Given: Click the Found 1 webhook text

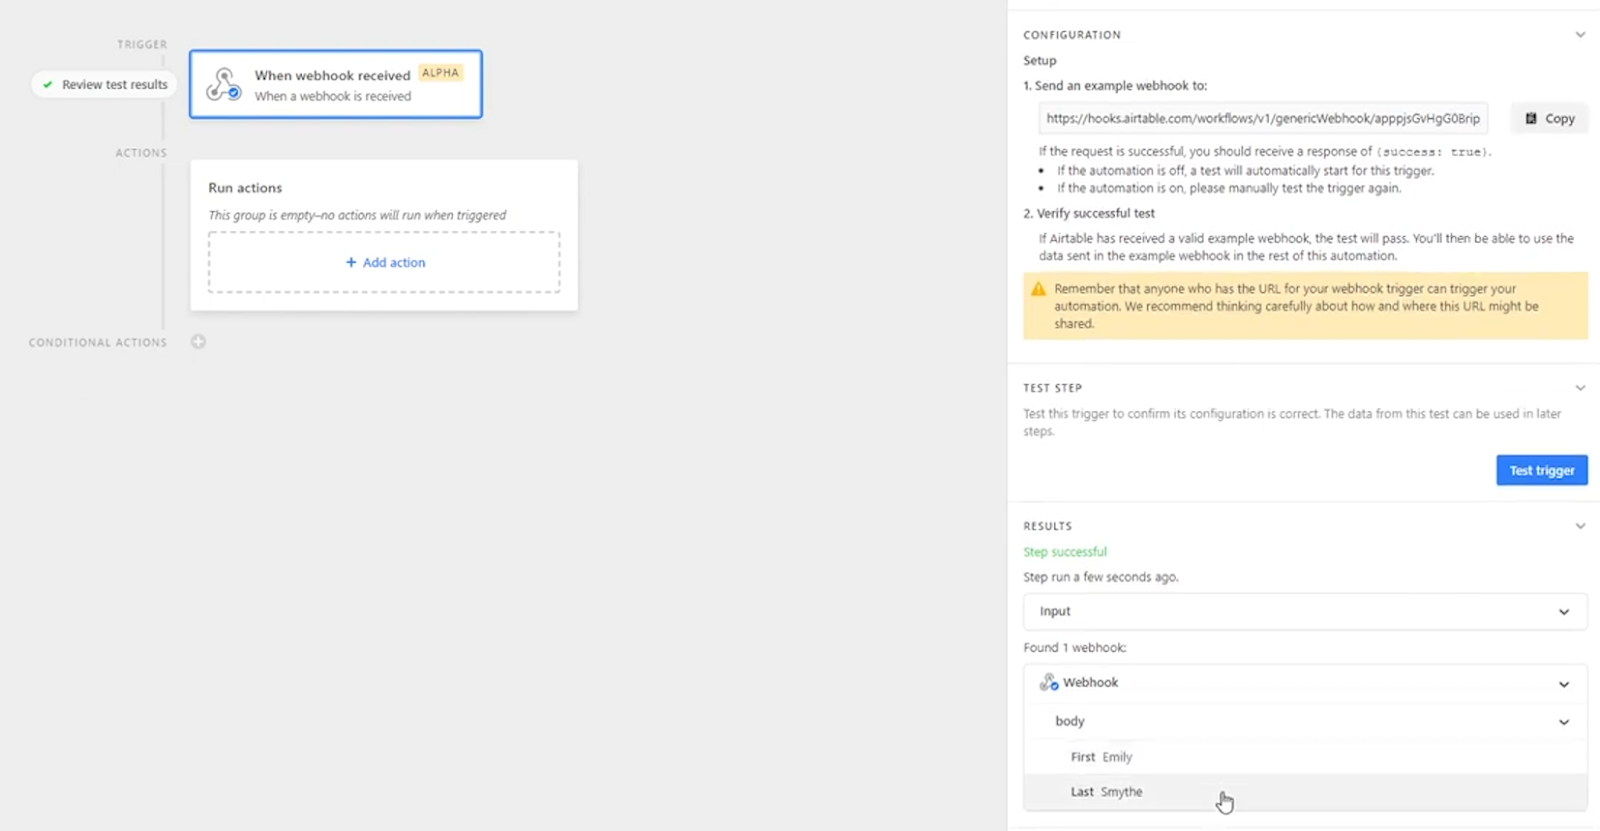Looking at the screenshot, I should (1074, 648).
